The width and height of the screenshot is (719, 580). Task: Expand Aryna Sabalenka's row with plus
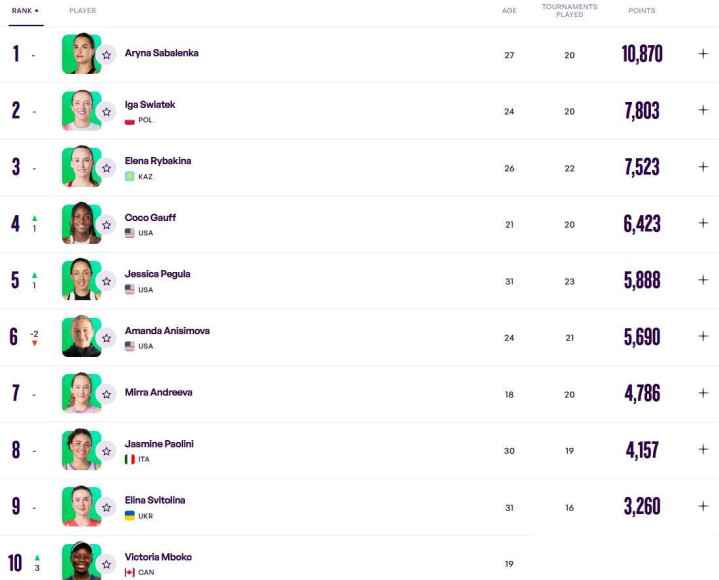(x=703, y=54)
